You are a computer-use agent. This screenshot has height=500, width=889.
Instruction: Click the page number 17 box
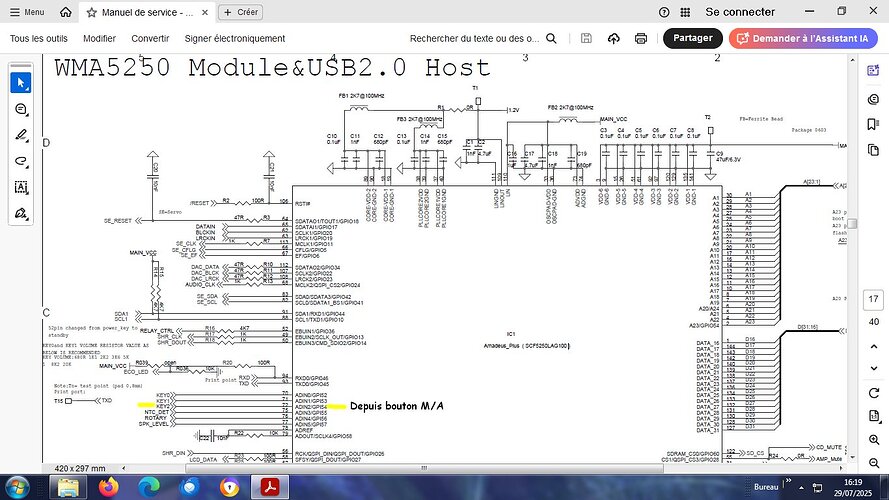click(873, 299)
